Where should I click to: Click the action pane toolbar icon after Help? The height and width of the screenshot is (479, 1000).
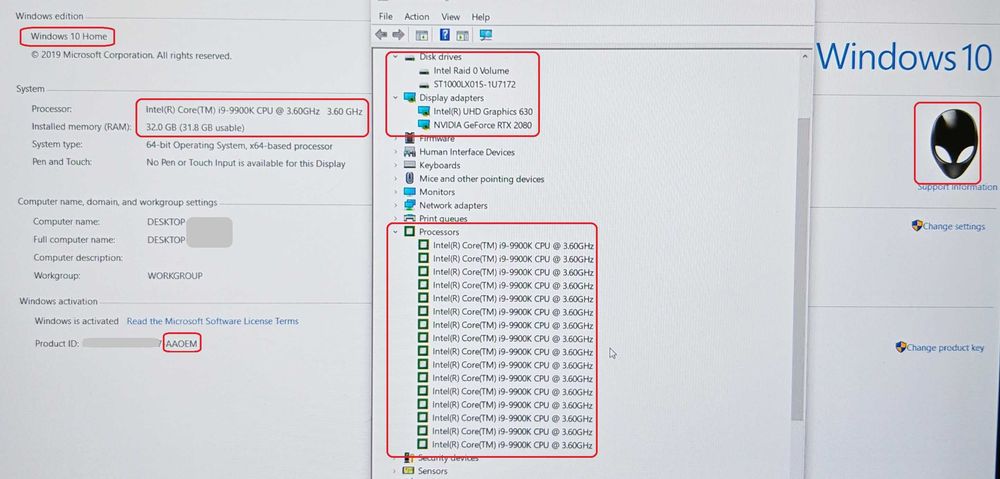coord(463,34)
